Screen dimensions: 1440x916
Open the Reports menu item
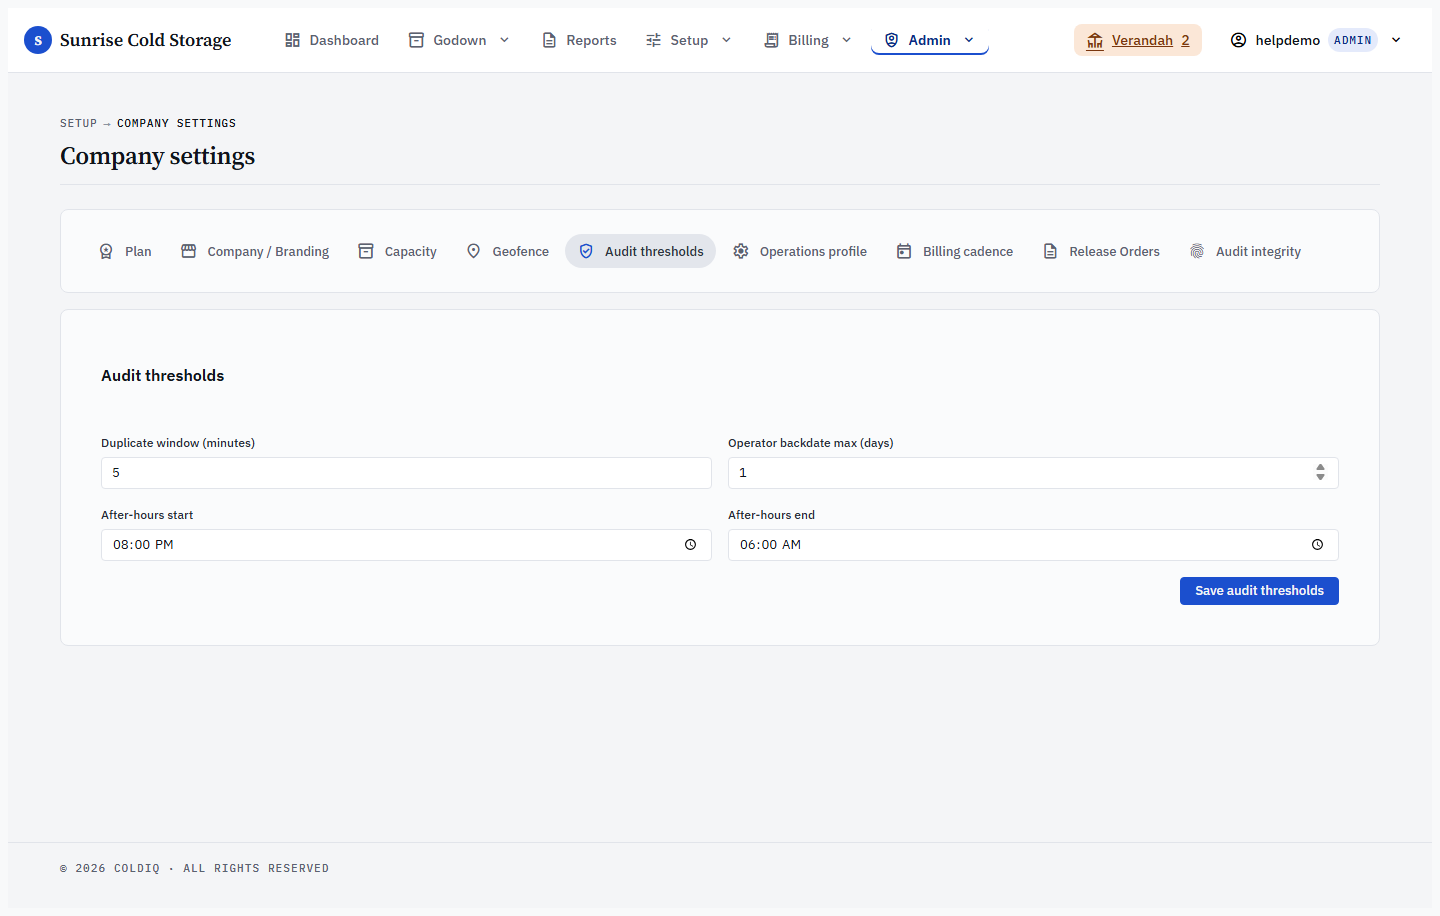point(578,40)
